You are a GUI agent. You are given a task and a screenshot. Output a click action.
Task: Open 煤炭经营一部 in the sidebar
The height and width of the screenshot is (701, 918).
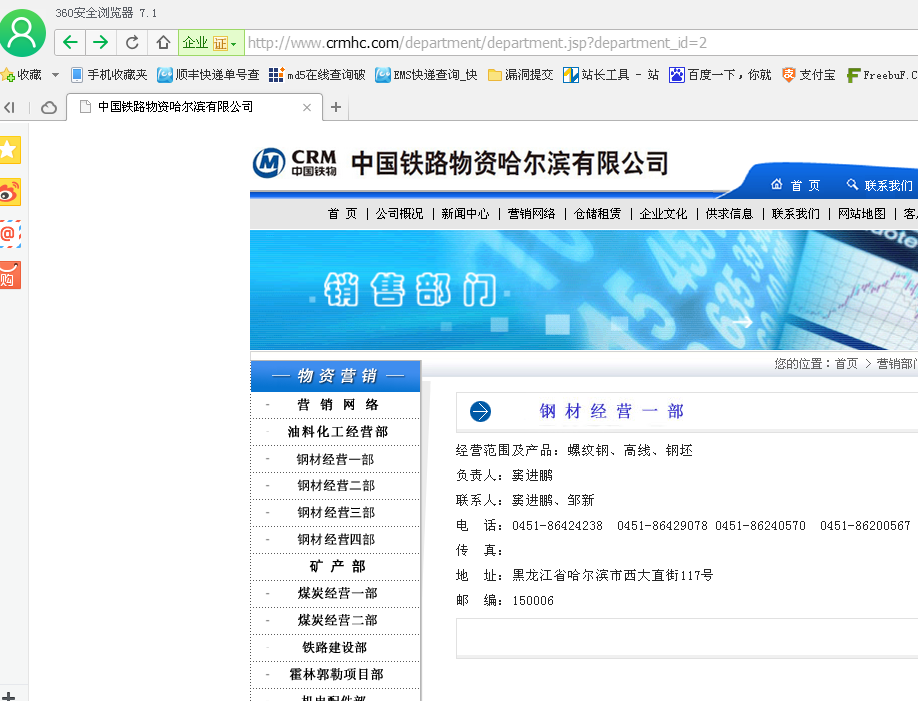pyautogui.click(x=337, y=593)
